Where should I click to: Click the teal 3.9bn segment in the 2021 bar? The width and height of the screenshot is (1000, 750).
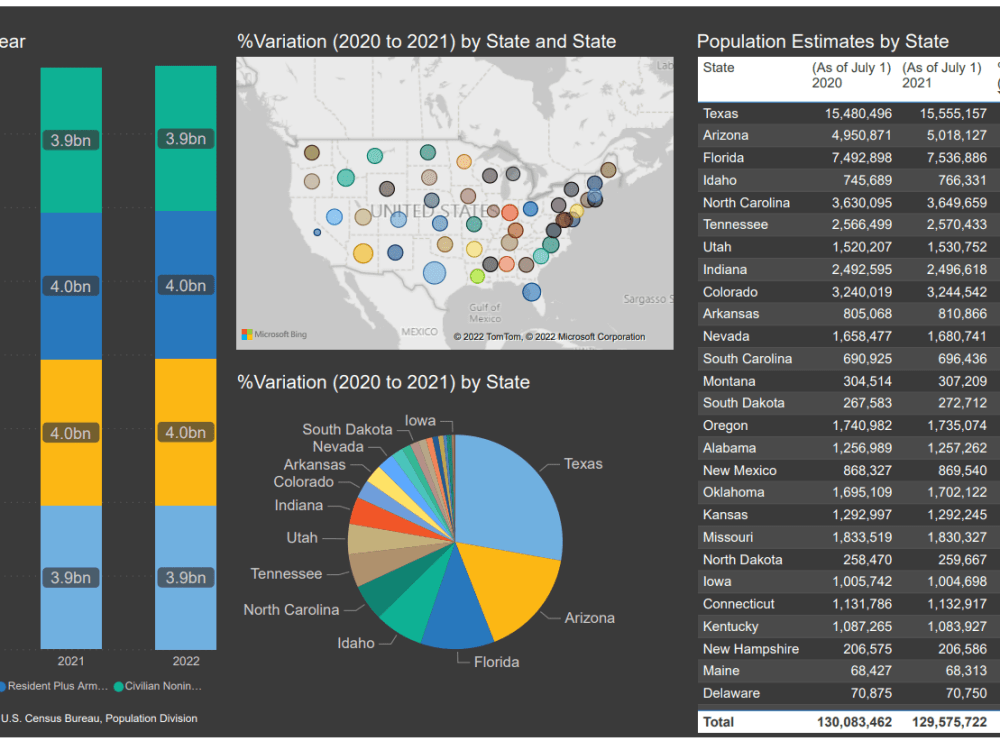[70, 140]
